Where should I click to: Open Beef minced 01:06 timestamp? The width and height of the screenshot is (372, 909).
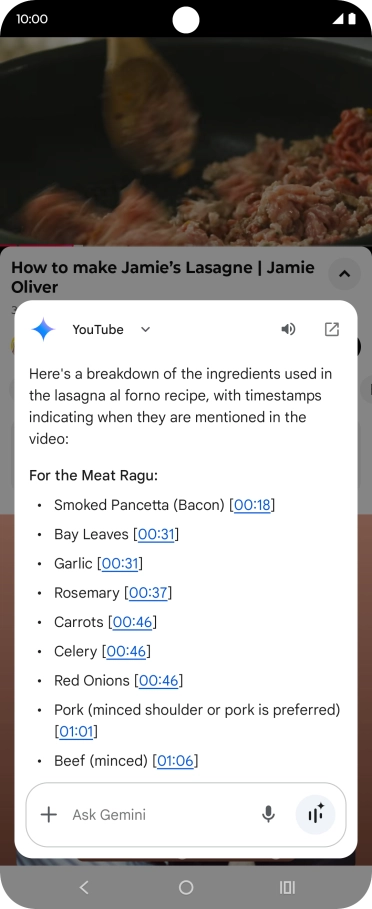175,761
